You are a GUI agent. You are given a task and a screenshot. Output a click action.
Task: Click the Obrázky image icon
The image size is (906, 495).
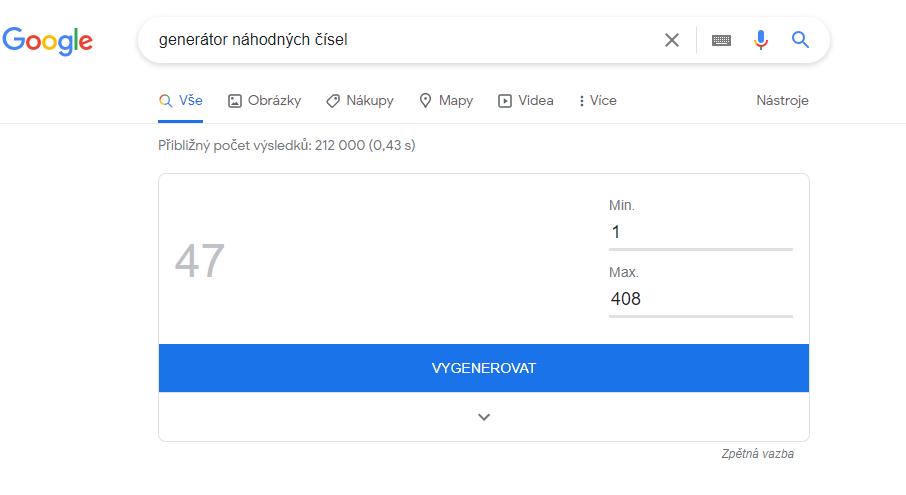click(x=235, y=101)
